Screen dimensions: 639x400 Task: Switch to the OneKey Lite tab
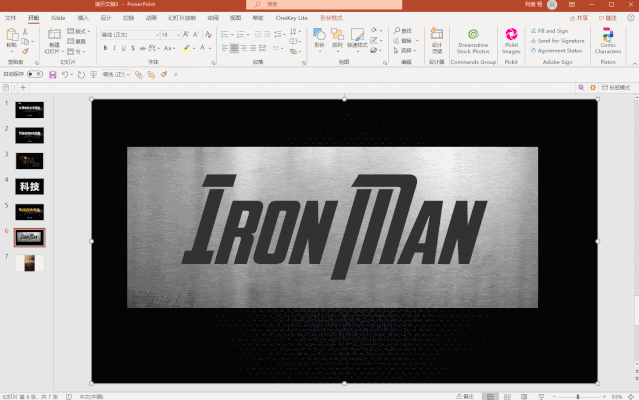(291, 18)
